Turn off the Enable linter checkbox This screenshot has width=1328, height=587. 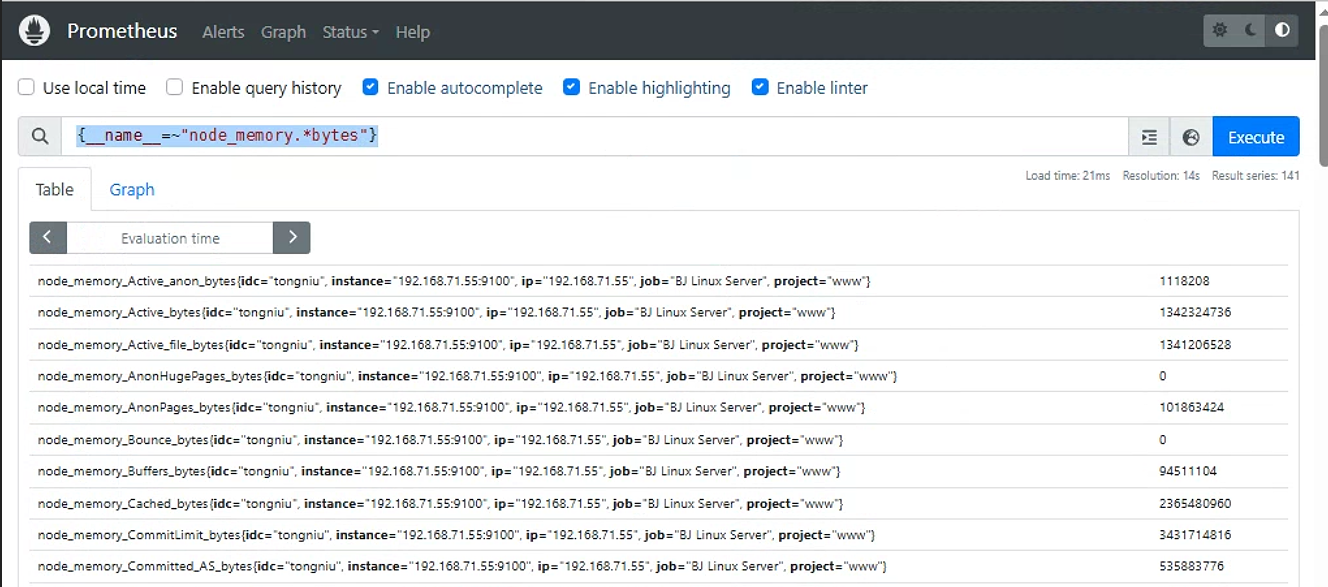760,88
